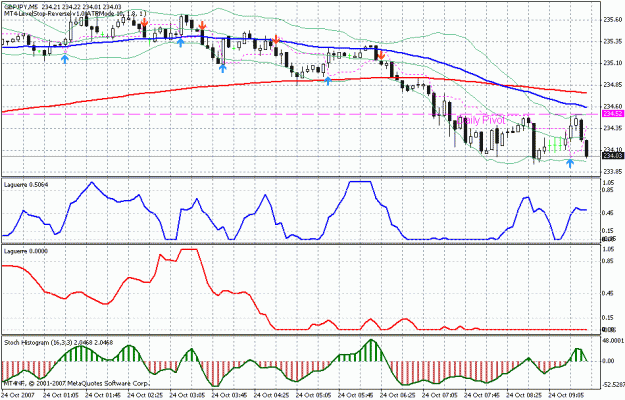The height and width of the screenshot is (400, 625).
Task: Click the red sell arrow near 05:45
Action: (x=381, y=55)
